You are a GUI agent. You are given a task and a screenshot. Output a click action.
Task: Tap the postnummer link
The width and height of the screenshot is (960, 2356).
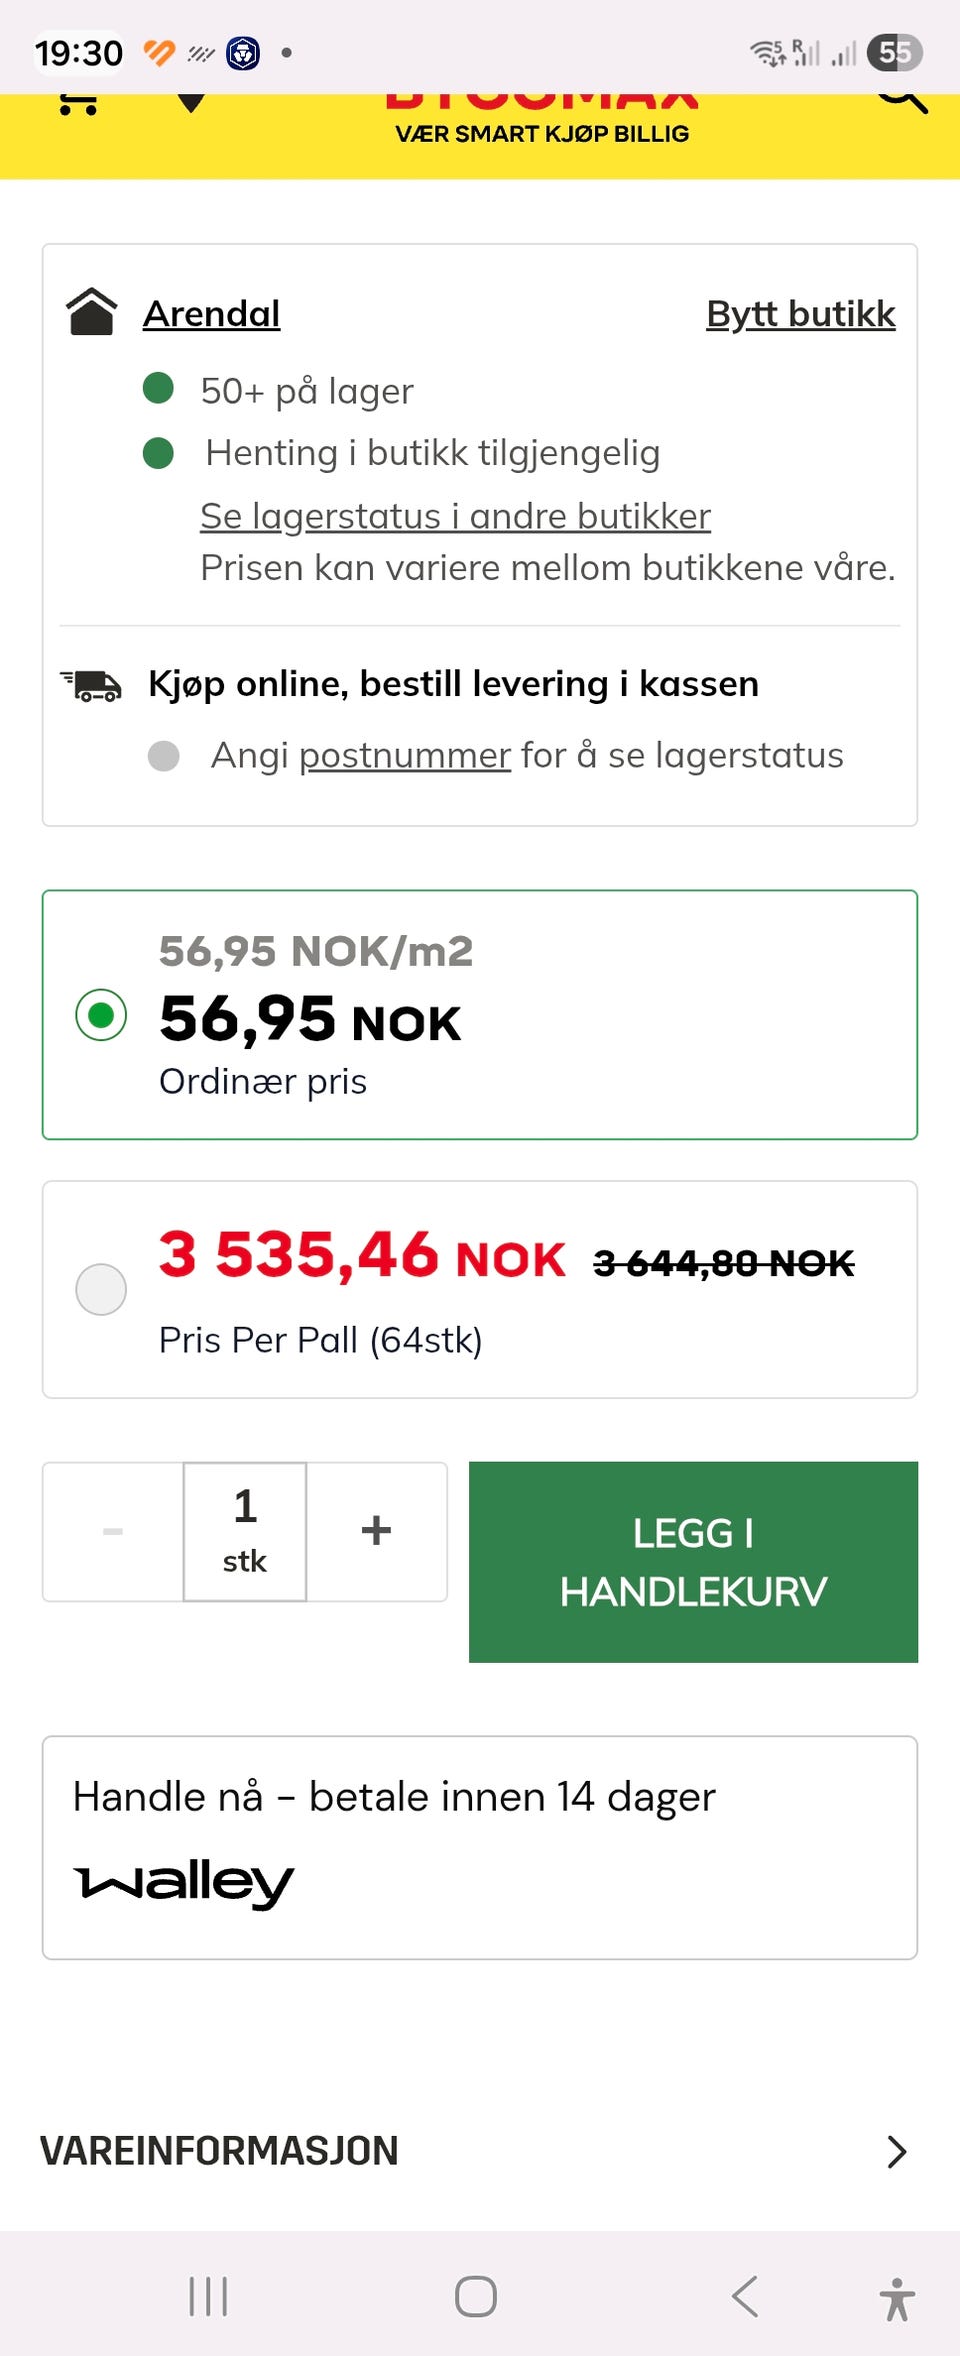coord(405,755)
